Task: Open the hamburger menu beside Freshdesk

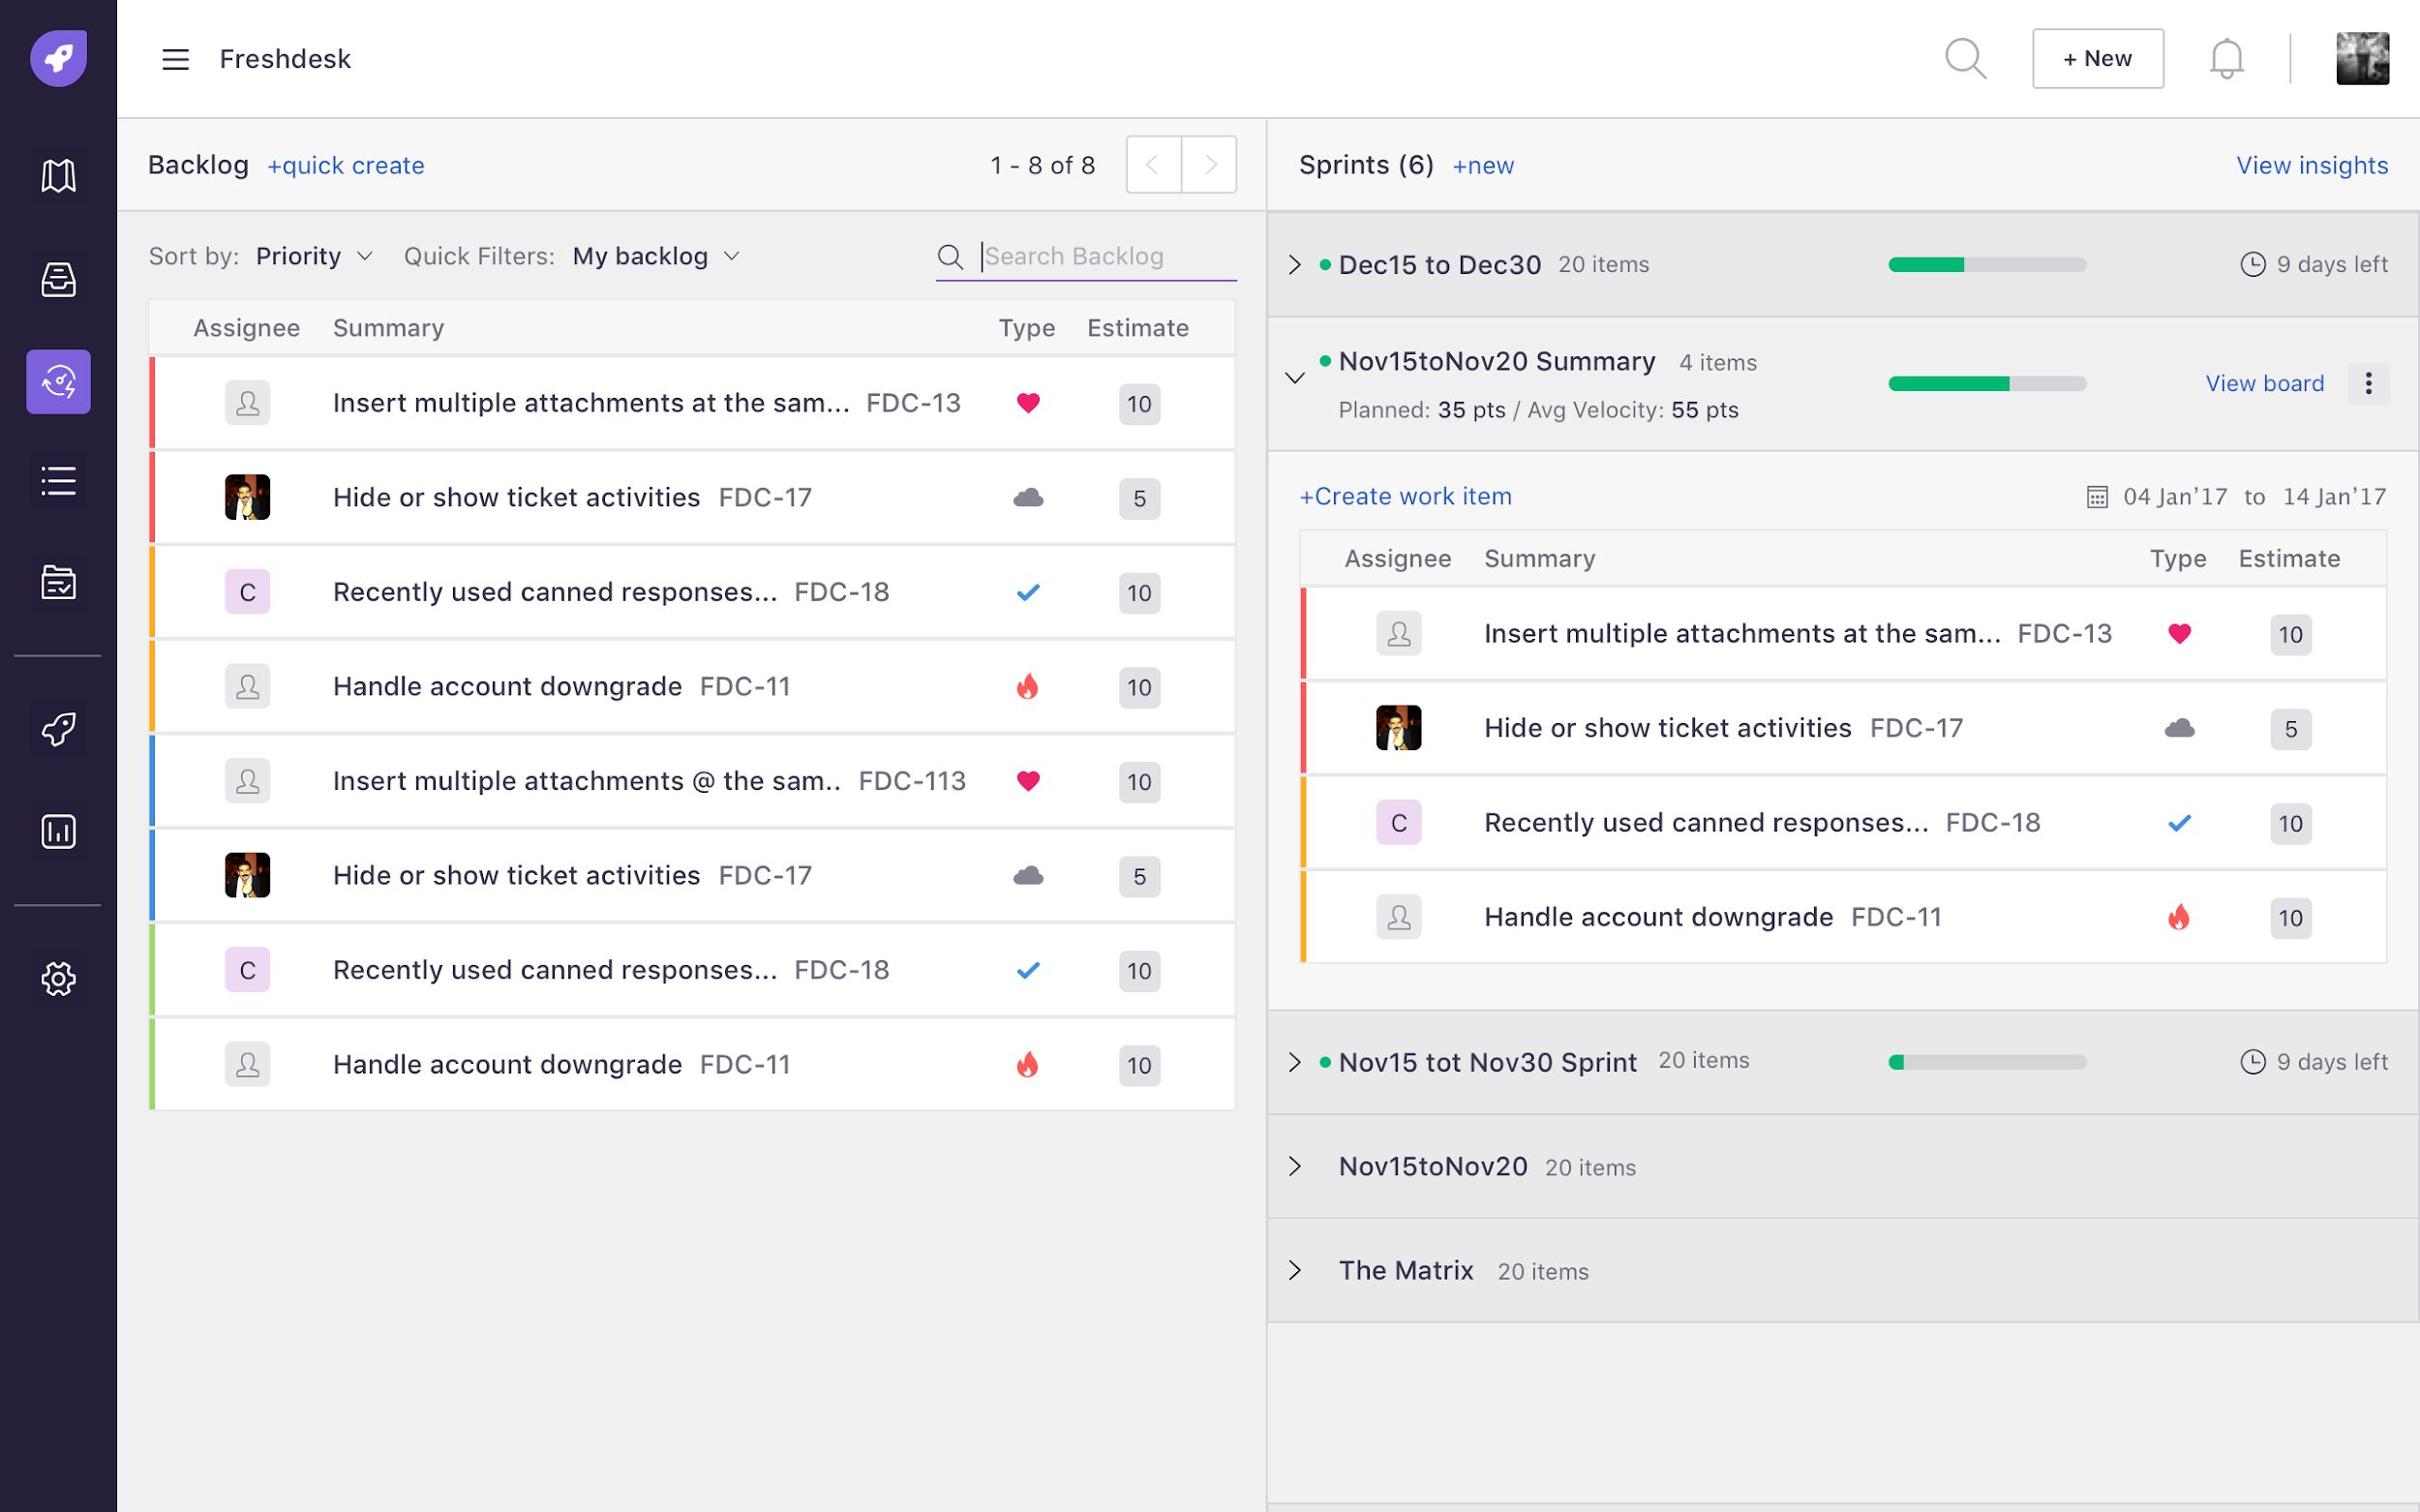Action: pyautogui.click(x=176, y=59)
